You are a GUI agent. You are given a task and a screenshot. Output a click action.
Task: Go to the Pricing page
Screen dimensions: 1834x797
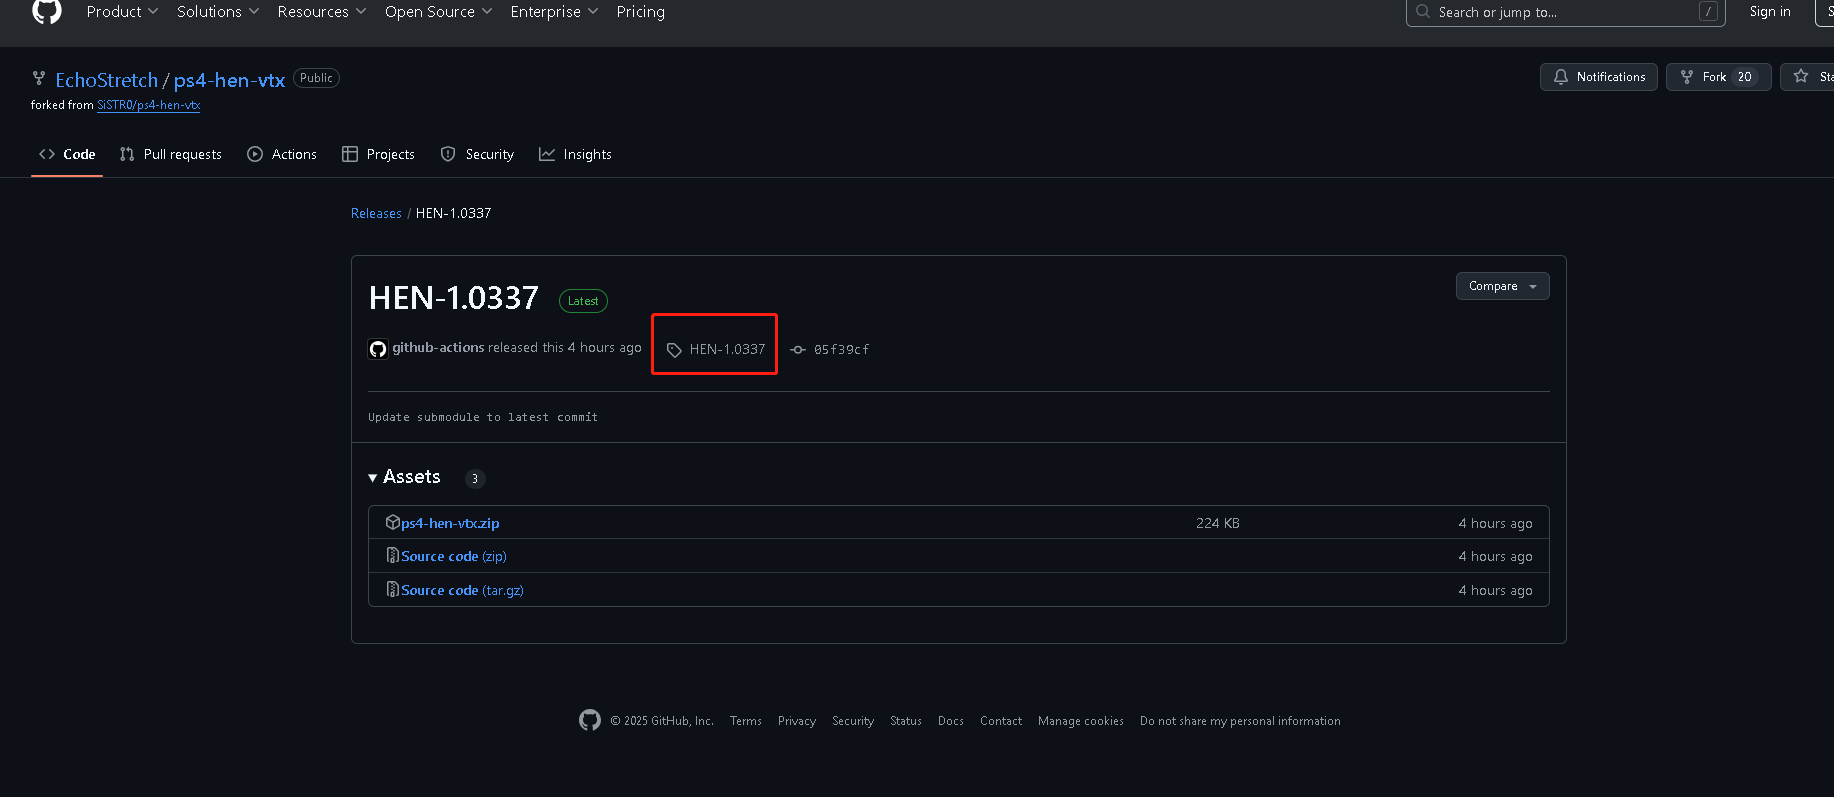pyautogui.click(x=640, y=12)
